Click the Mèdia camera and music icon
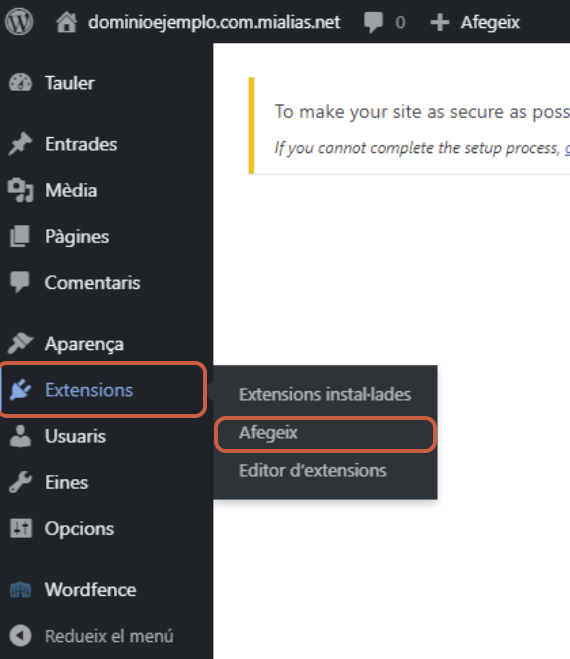 (20, 190)
